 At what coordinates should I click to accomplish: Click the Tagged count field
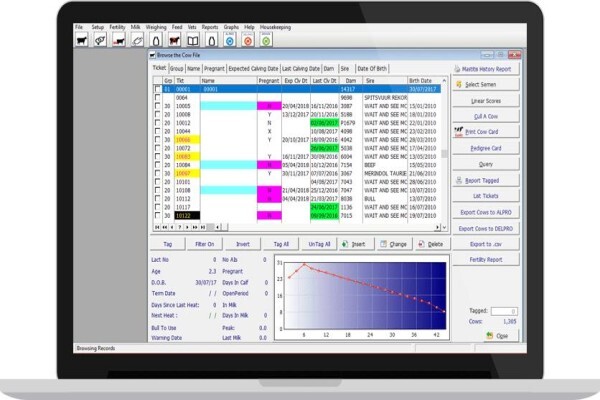pyautogui.click(x=504, y=311)
